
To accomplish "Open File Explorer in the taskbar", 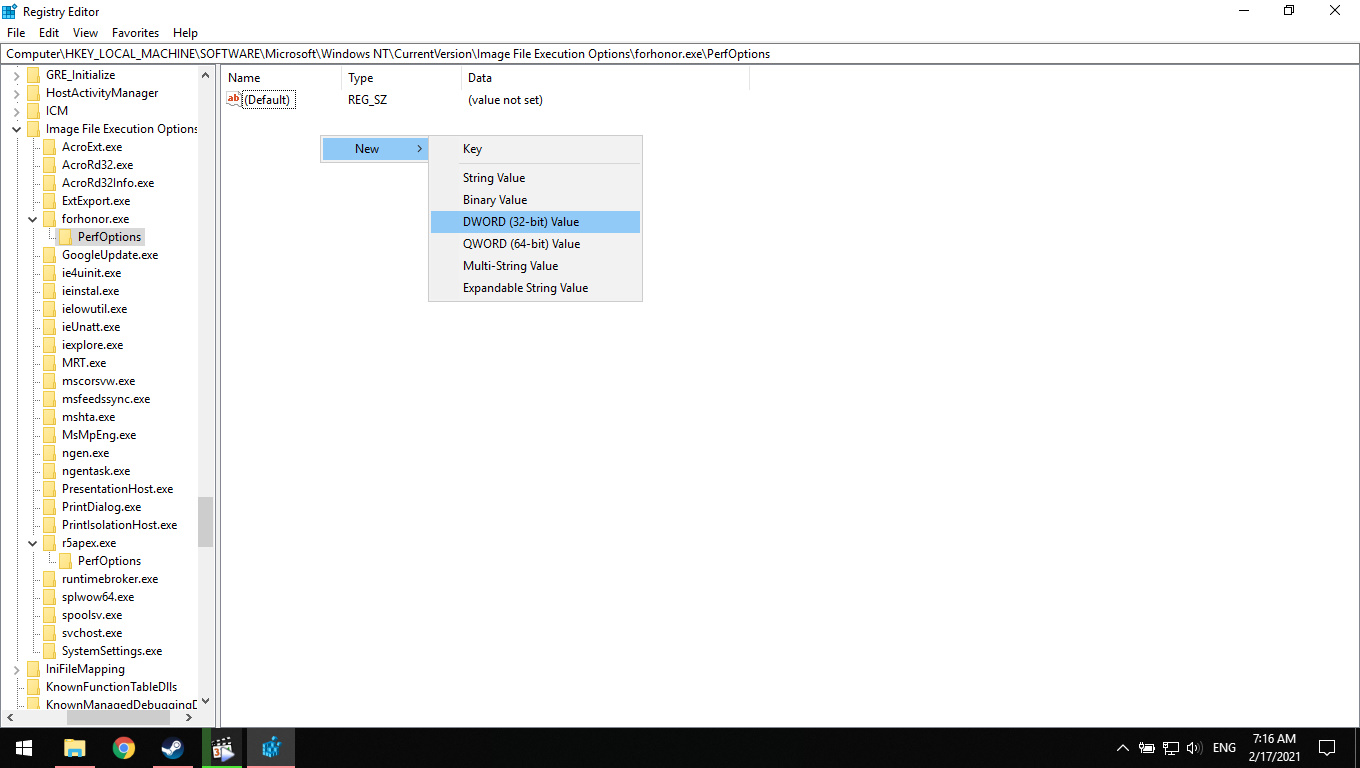I will click(x=74, y=747).
